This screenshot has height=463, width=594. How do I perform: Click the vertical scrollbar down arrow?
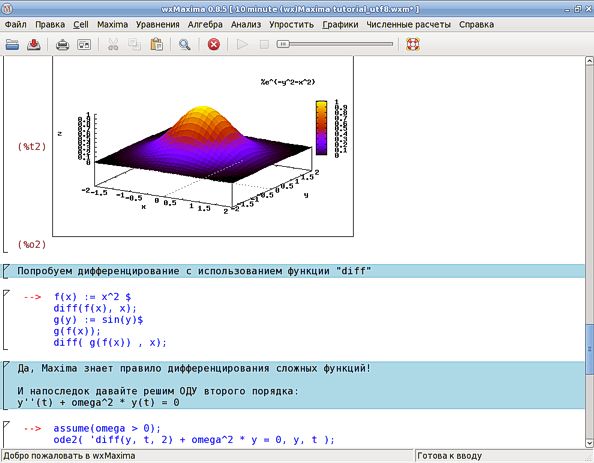(x=589, y=443)
